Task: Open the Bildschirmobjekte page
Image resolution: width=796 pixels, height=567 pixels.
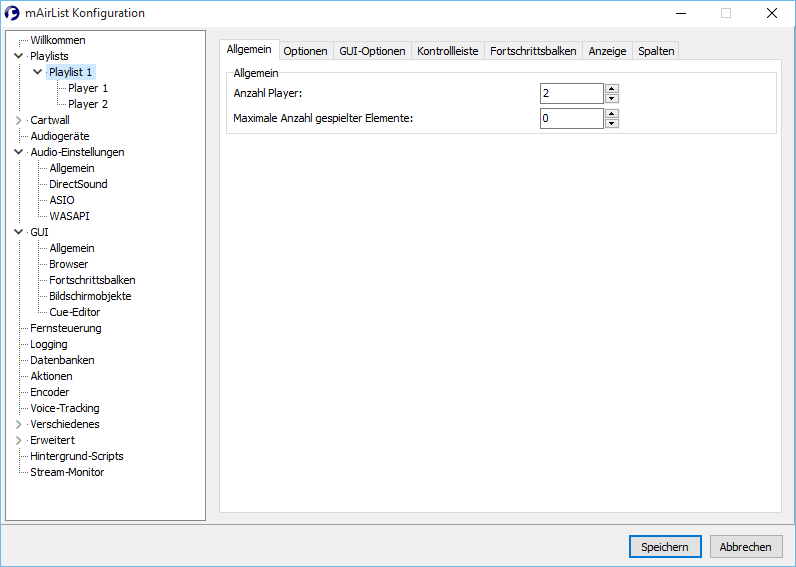Action: coord(90,296)
